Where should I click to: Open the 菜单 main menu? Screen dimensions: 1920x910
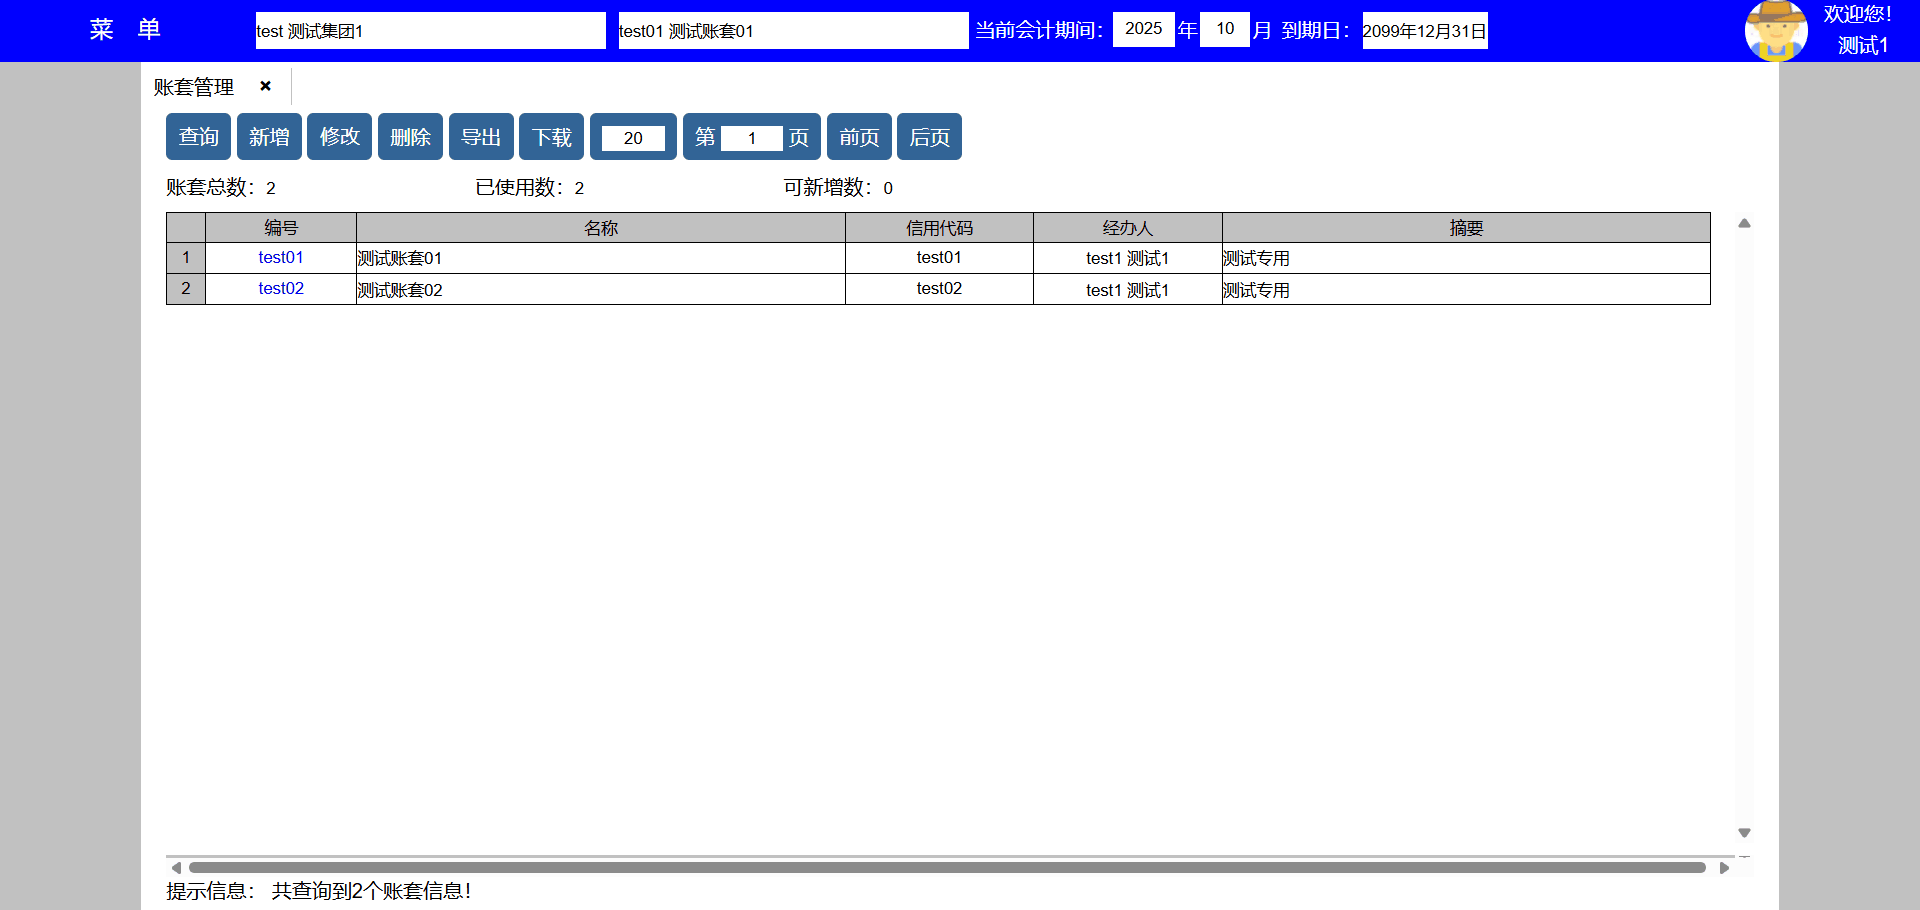(125, 30)
